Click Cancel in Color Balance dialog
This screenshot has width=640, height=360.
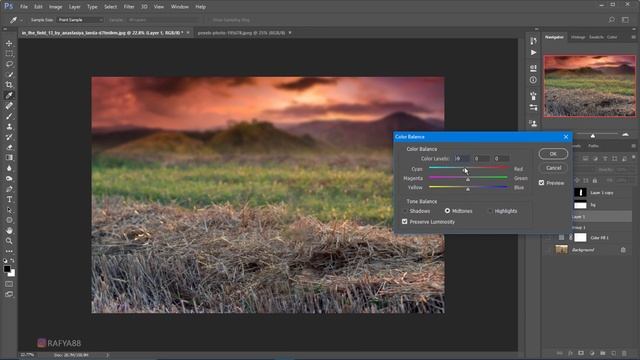click(x=553, y=168)
